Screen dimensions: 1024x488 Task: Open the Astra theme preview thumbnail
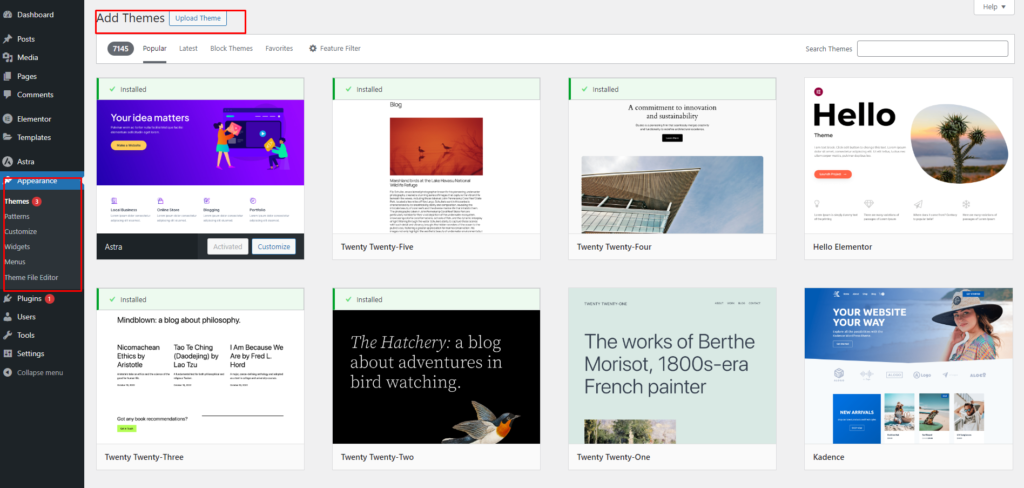point(200,167)
